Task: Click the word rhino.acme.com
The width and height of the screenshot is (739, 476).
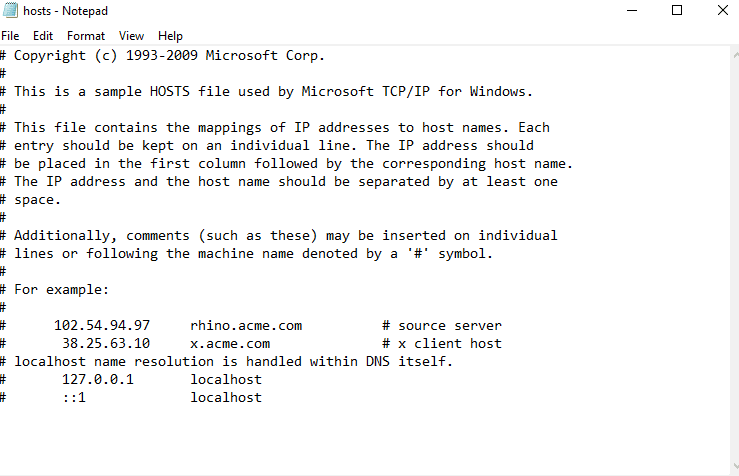Action: pos(245,325)
